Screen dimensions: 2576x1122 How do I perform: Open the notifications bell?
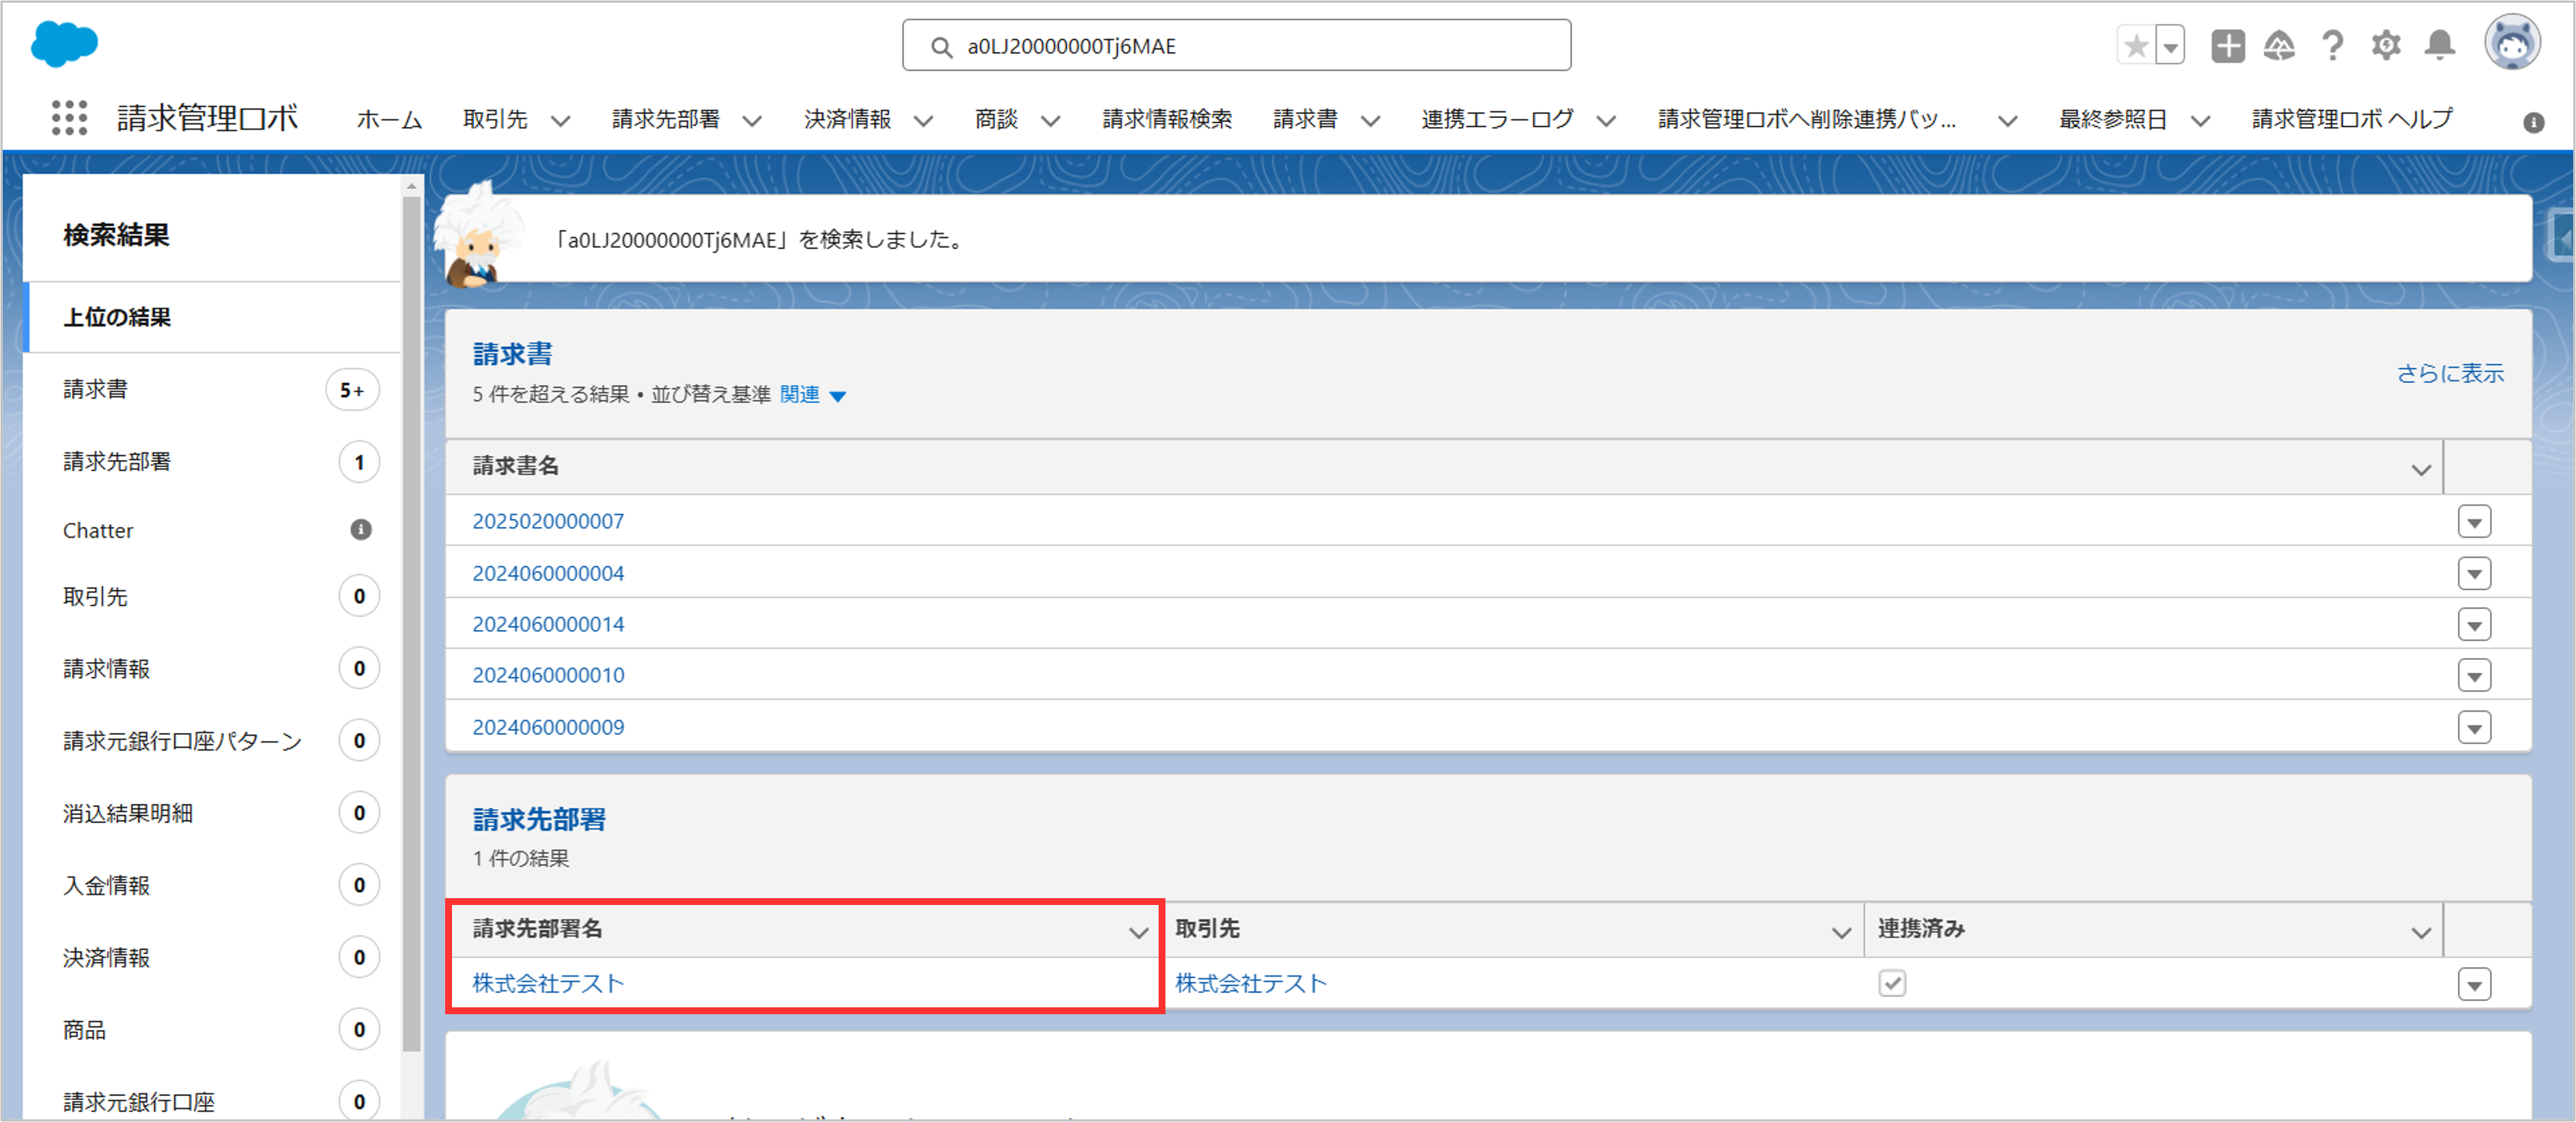coord(2439,46)
